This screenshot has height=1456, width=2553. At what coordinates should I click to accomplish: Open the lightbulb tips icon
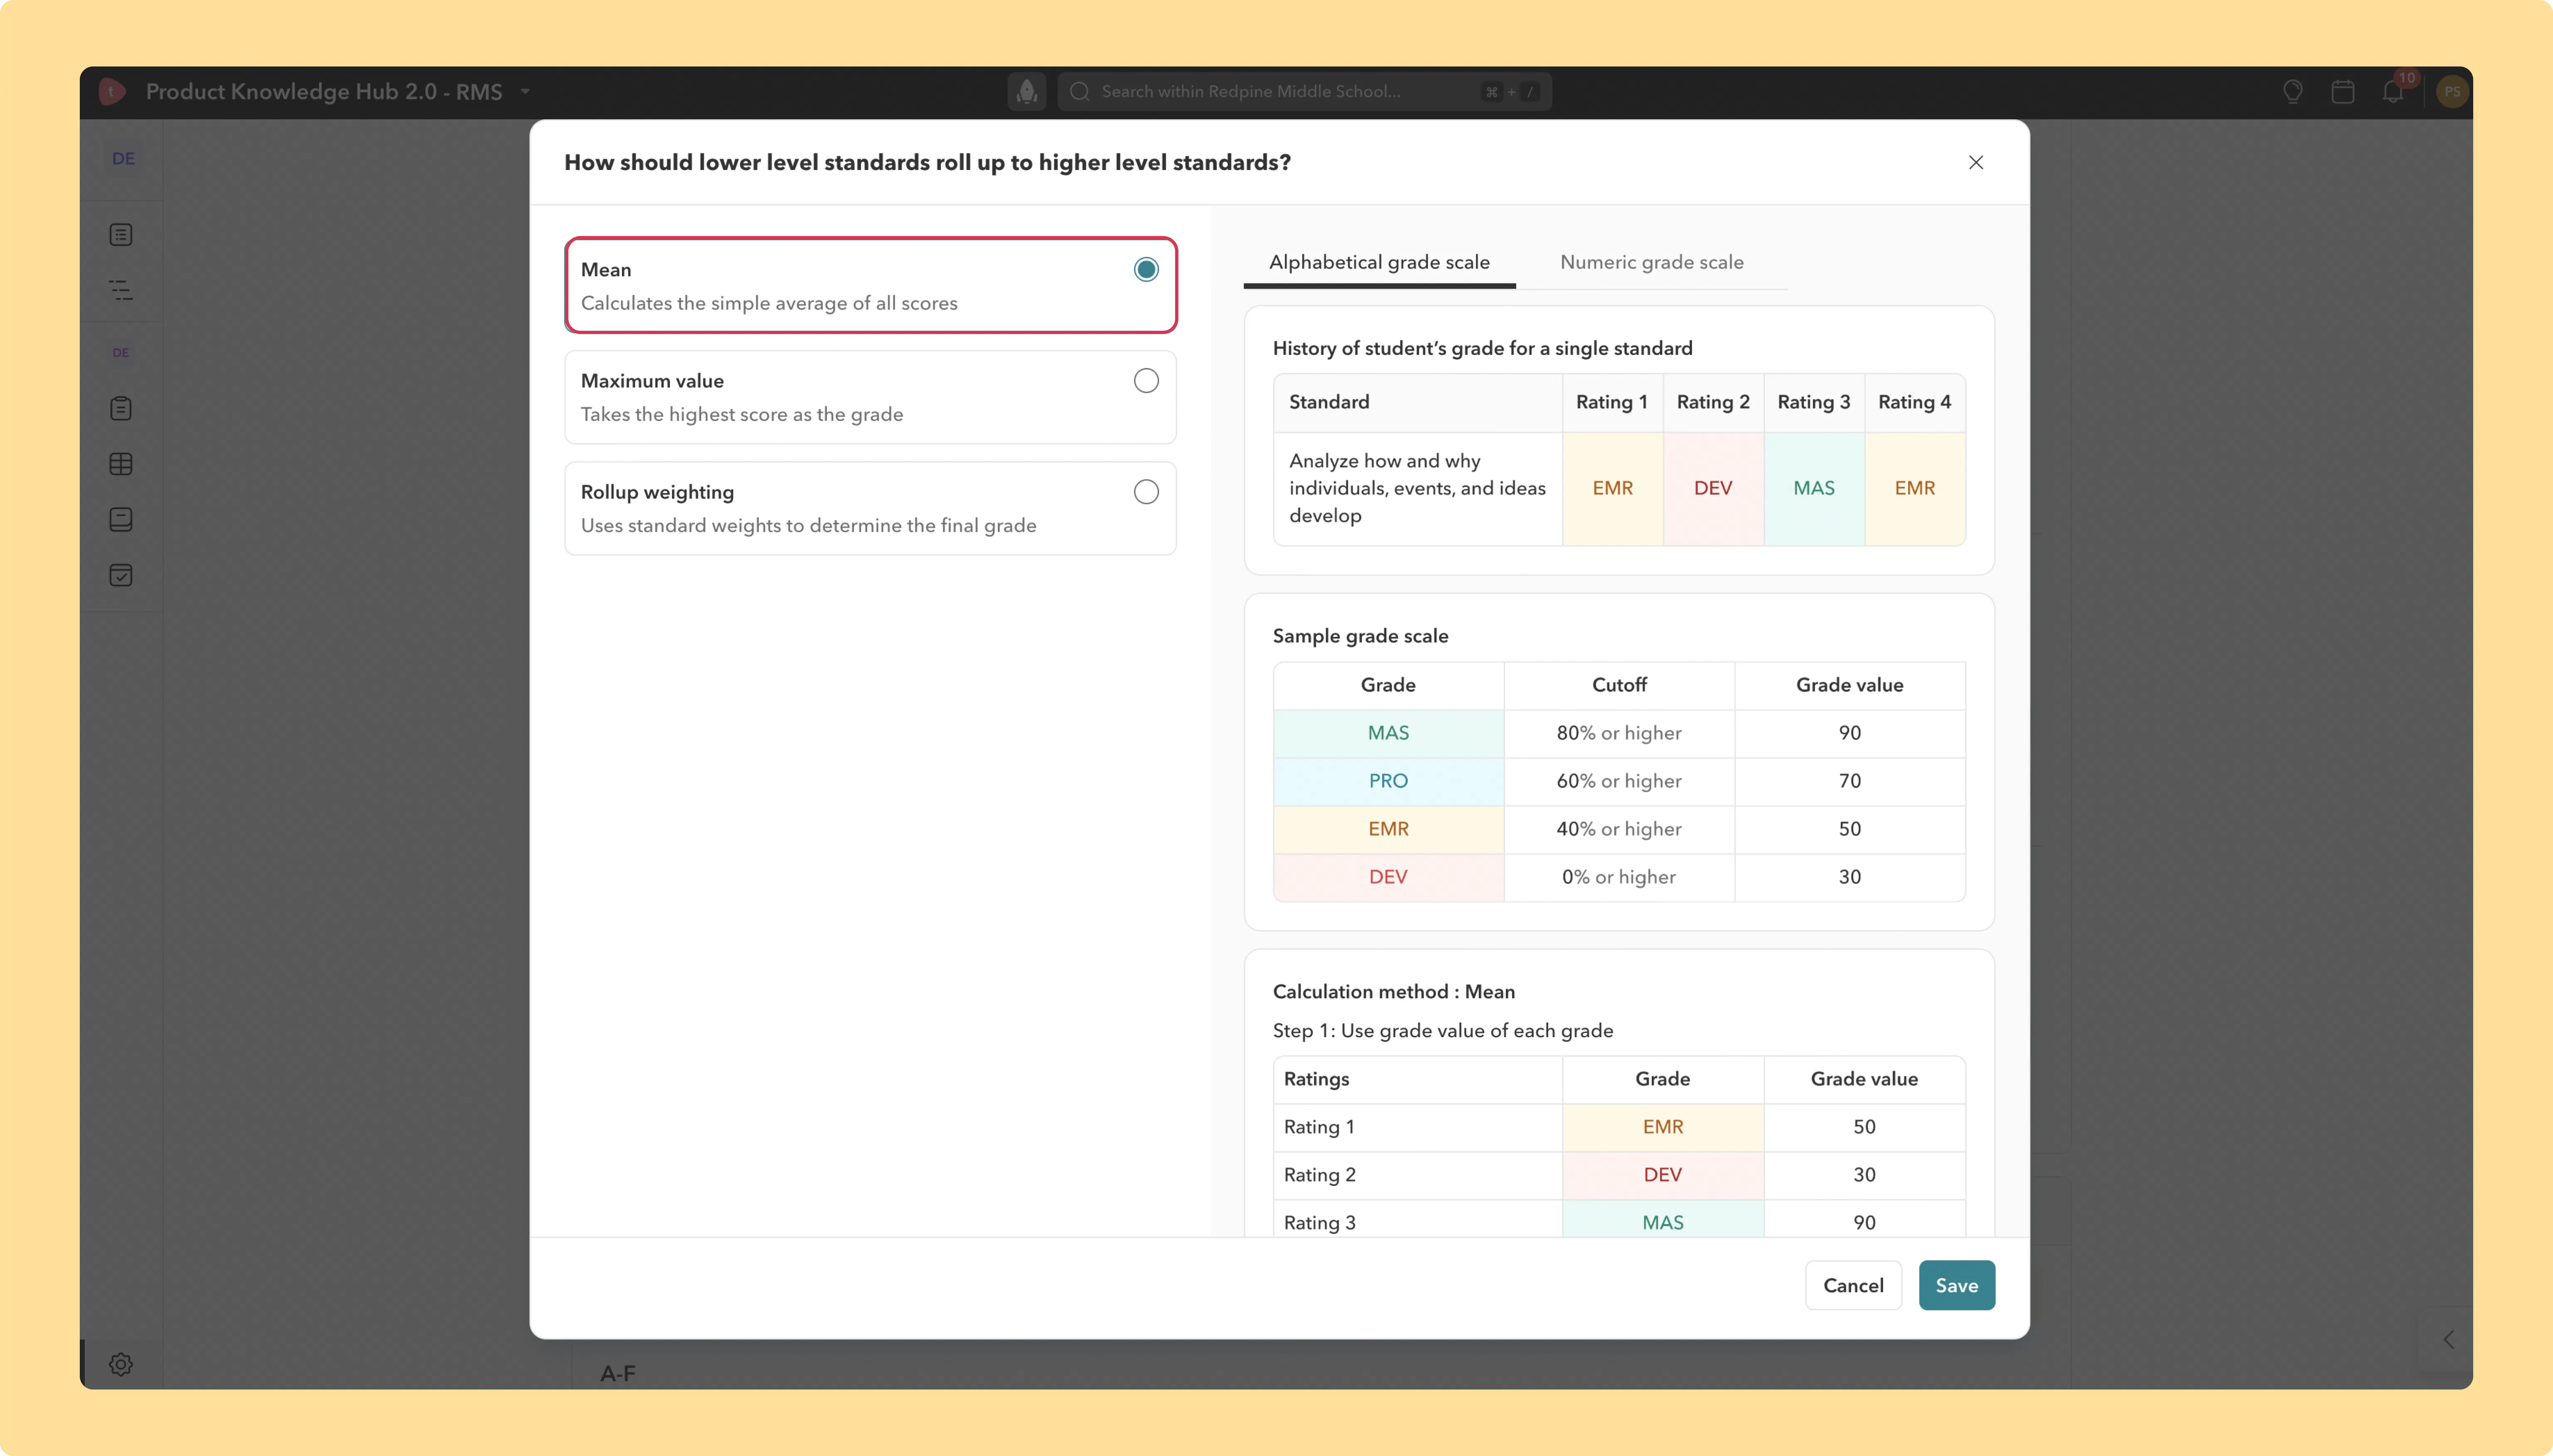2292,92
